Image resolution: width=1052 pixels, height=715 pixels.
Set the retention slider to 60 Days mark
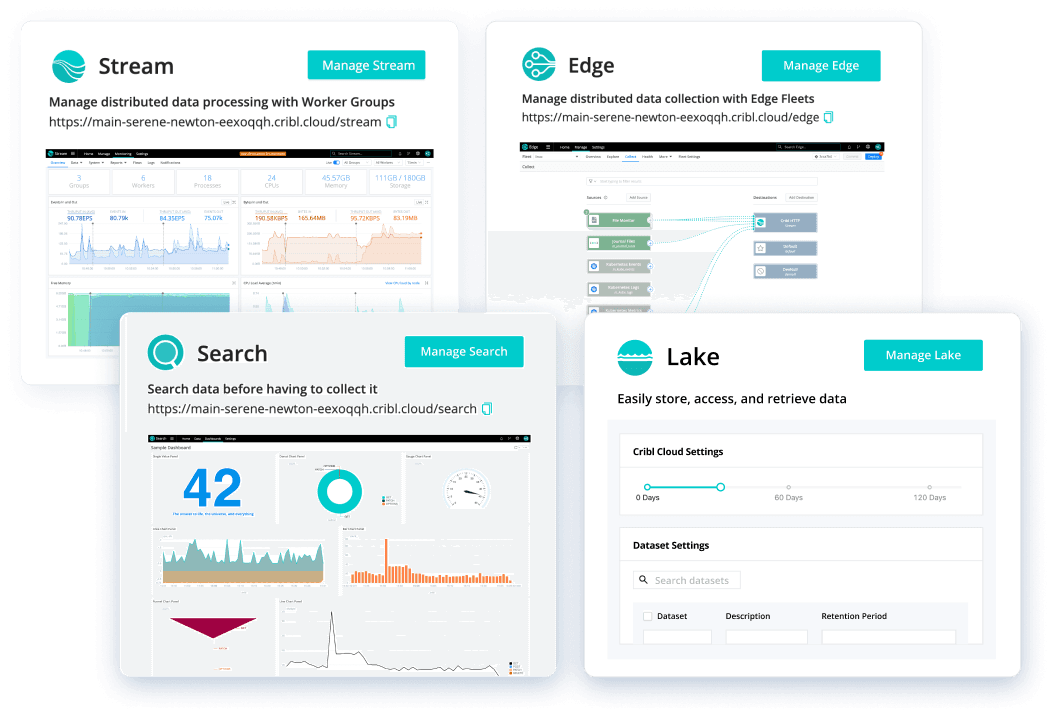[x=788, y=487]
